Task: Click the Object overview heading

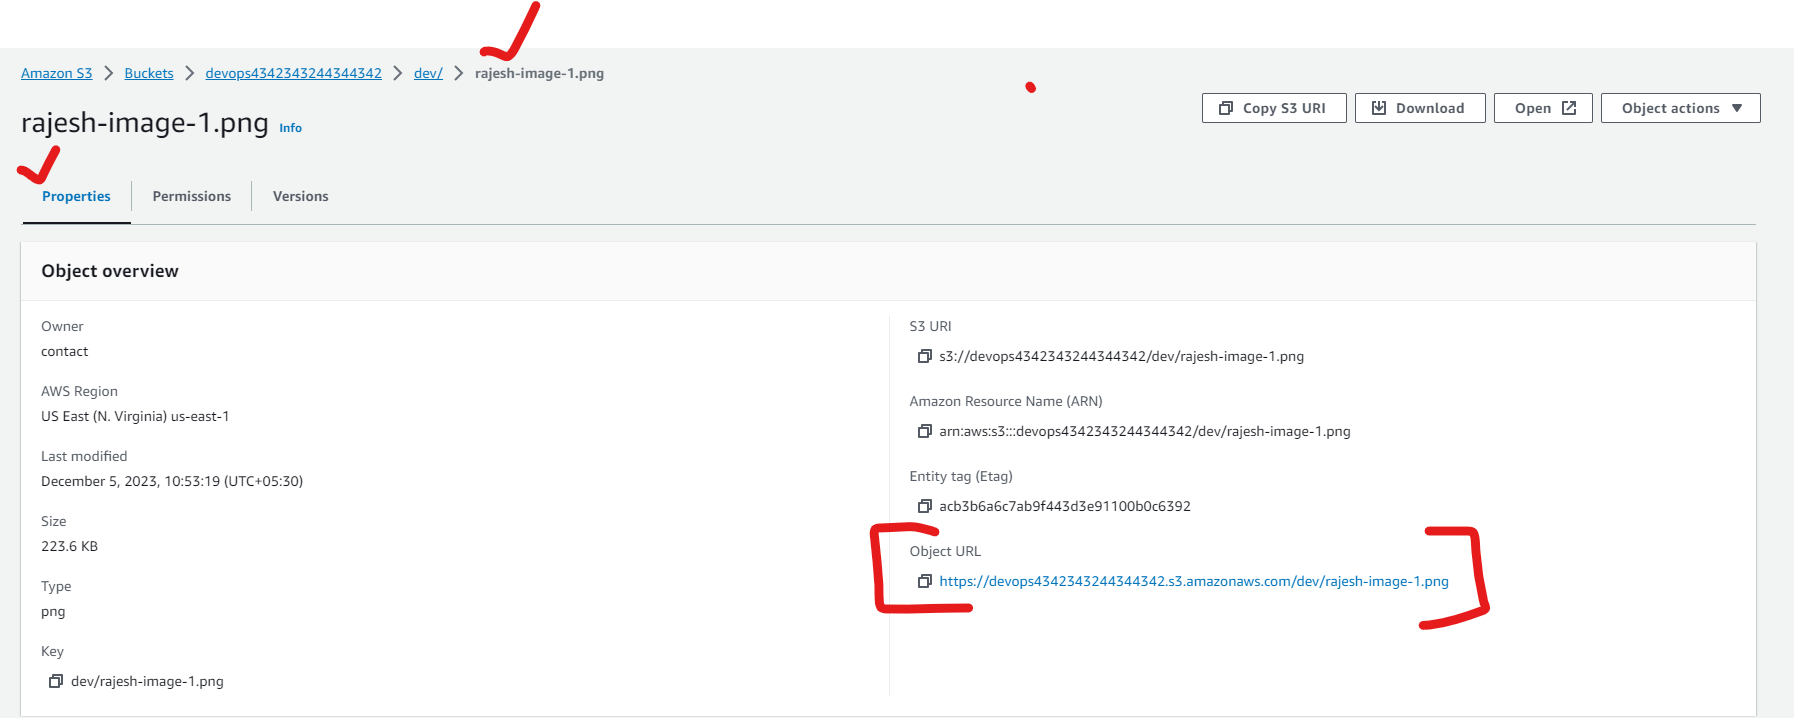Action: 110,271
